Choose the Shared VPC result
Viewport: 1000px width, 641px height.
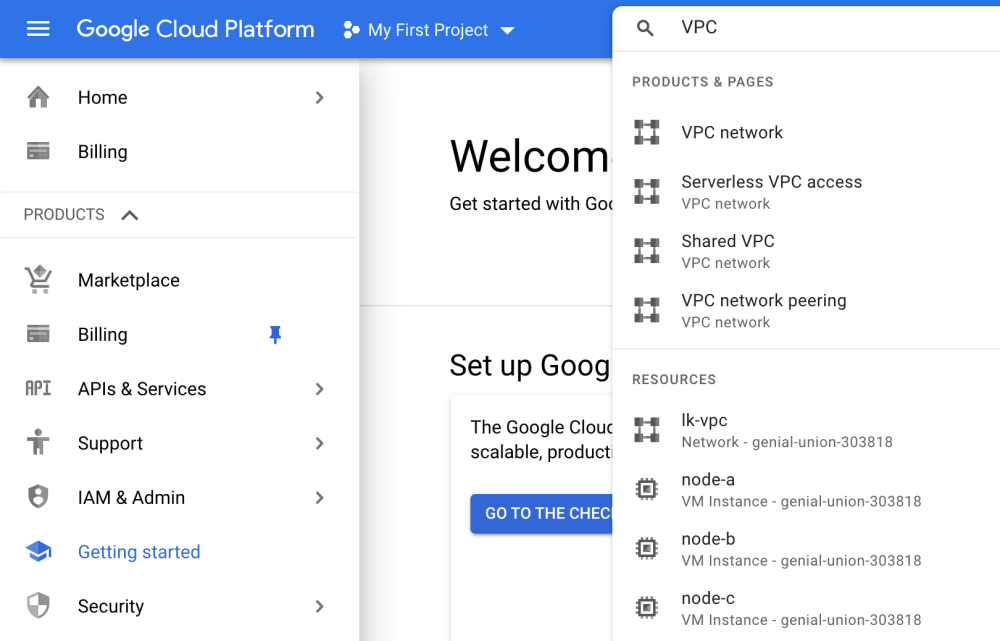click(x=728, y=250)
